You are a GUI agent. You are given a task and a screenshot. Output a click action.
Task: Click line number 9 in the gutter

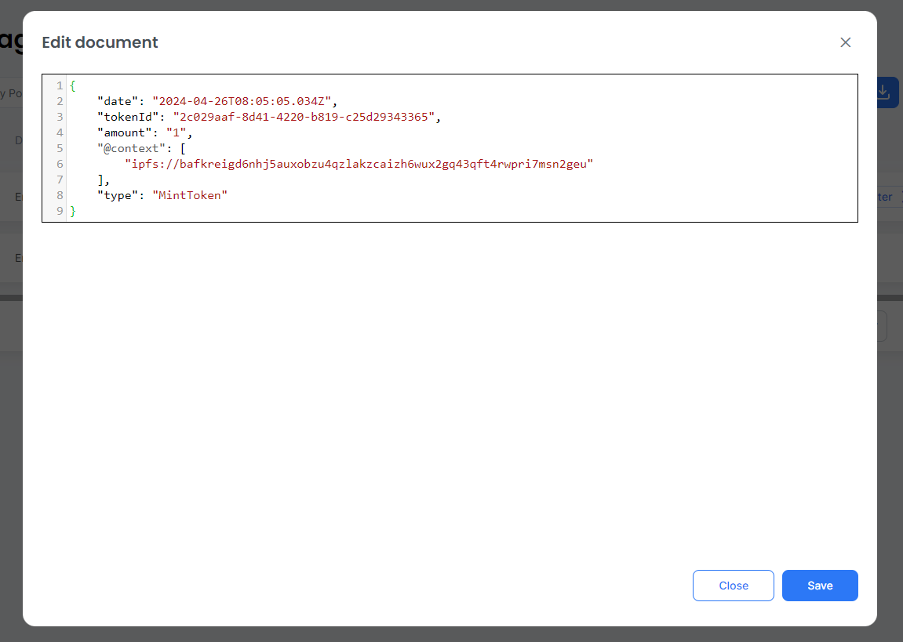(60, 211)
